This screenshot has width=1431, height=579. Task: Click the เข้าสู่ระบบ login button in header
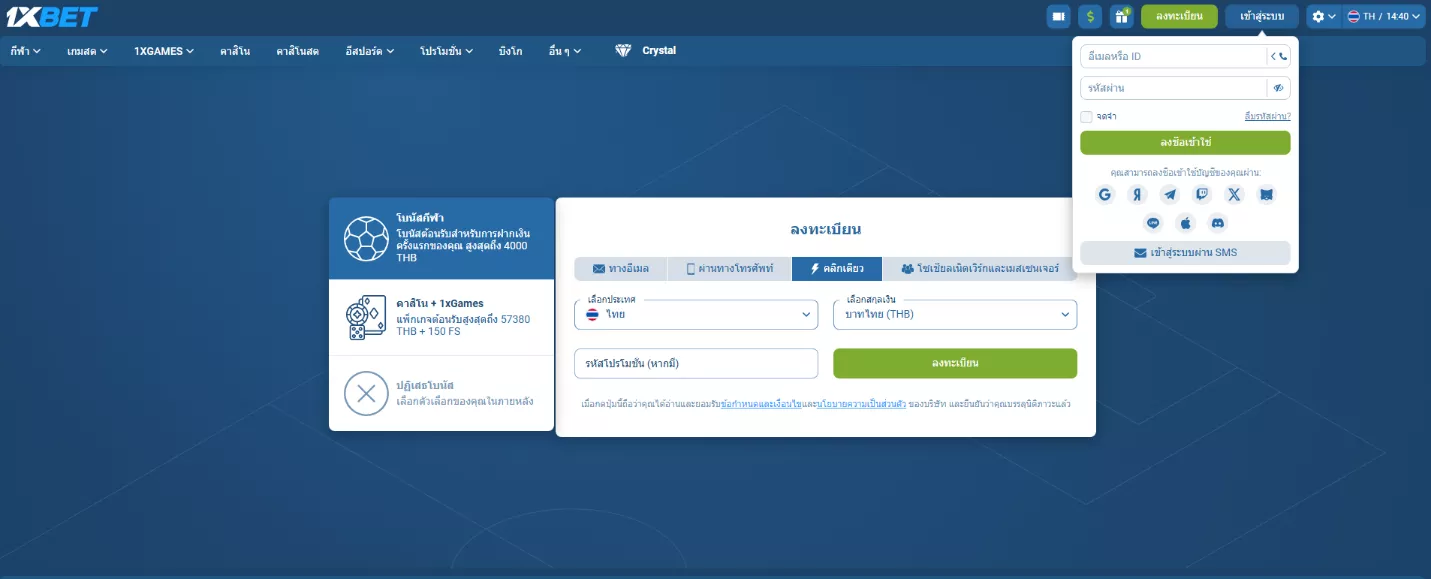pos(1262,16)
